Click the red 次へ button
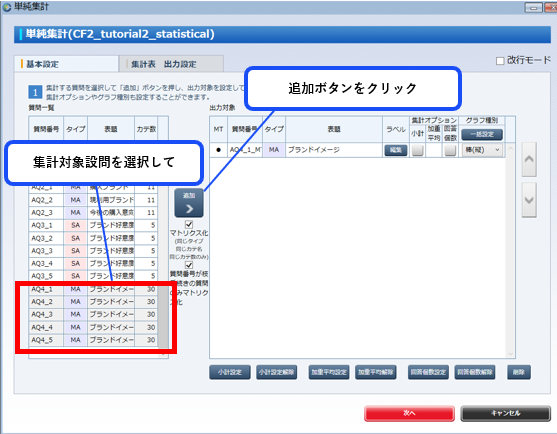557x434 pixels. [409, 413]
